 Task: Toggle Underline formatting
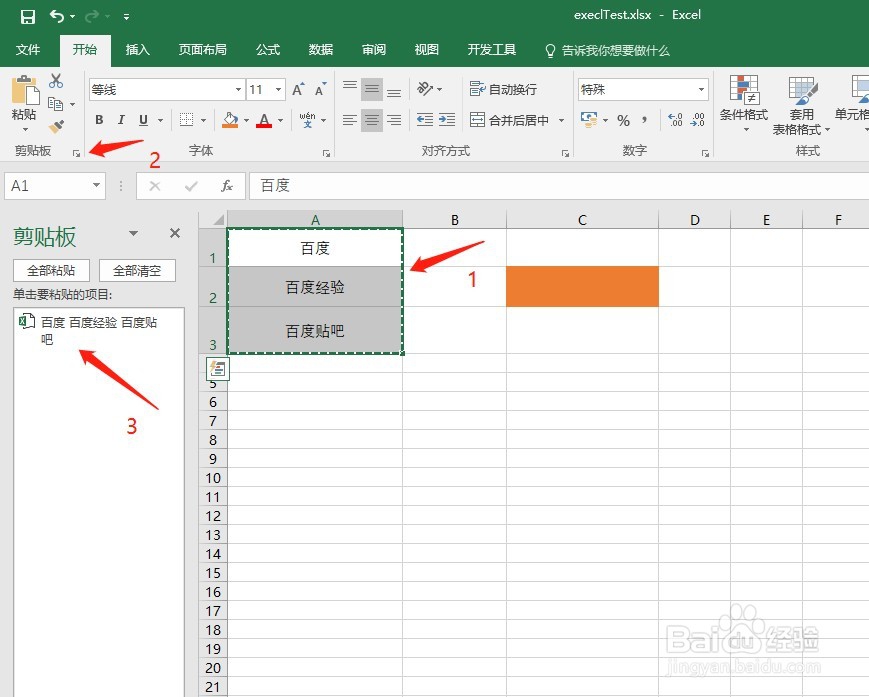click(144, 120)
